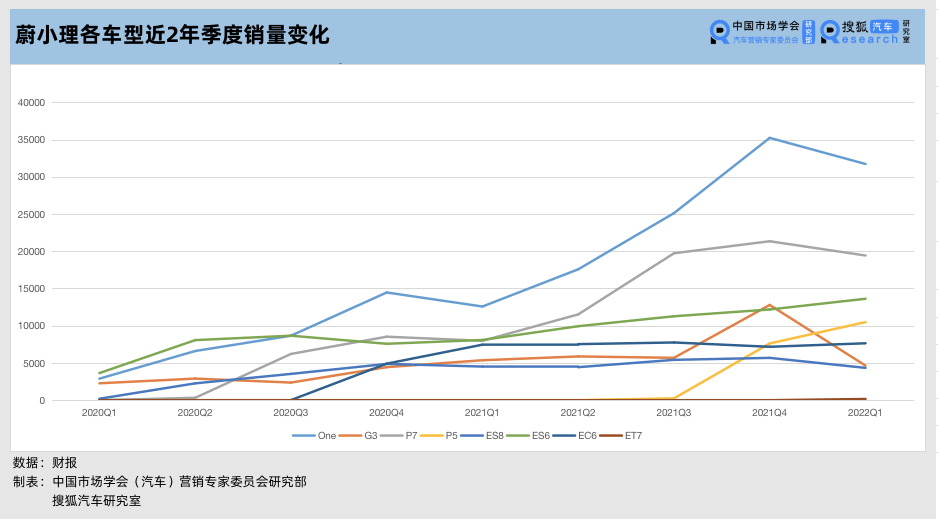Click the 2022Q1 x-axis label
This screenshot has height=519, width=938.
coord(865,412)
